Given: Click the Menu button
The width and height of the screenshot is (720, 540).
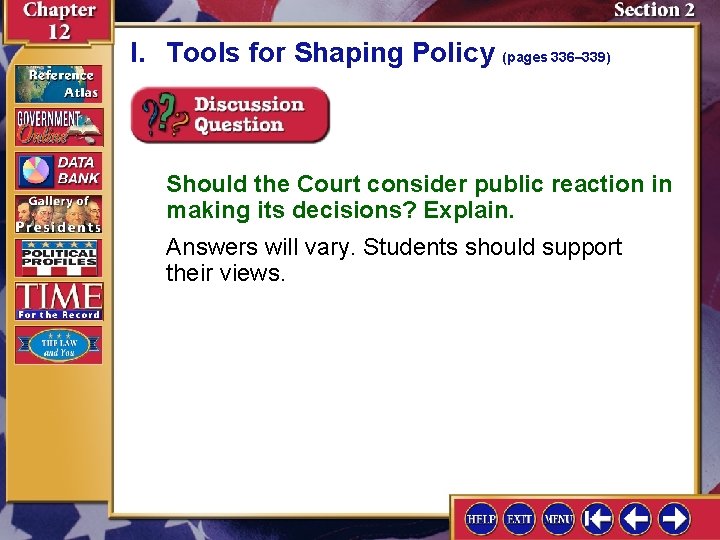Looking at the screenshot, I should click(x=558, y=519).
